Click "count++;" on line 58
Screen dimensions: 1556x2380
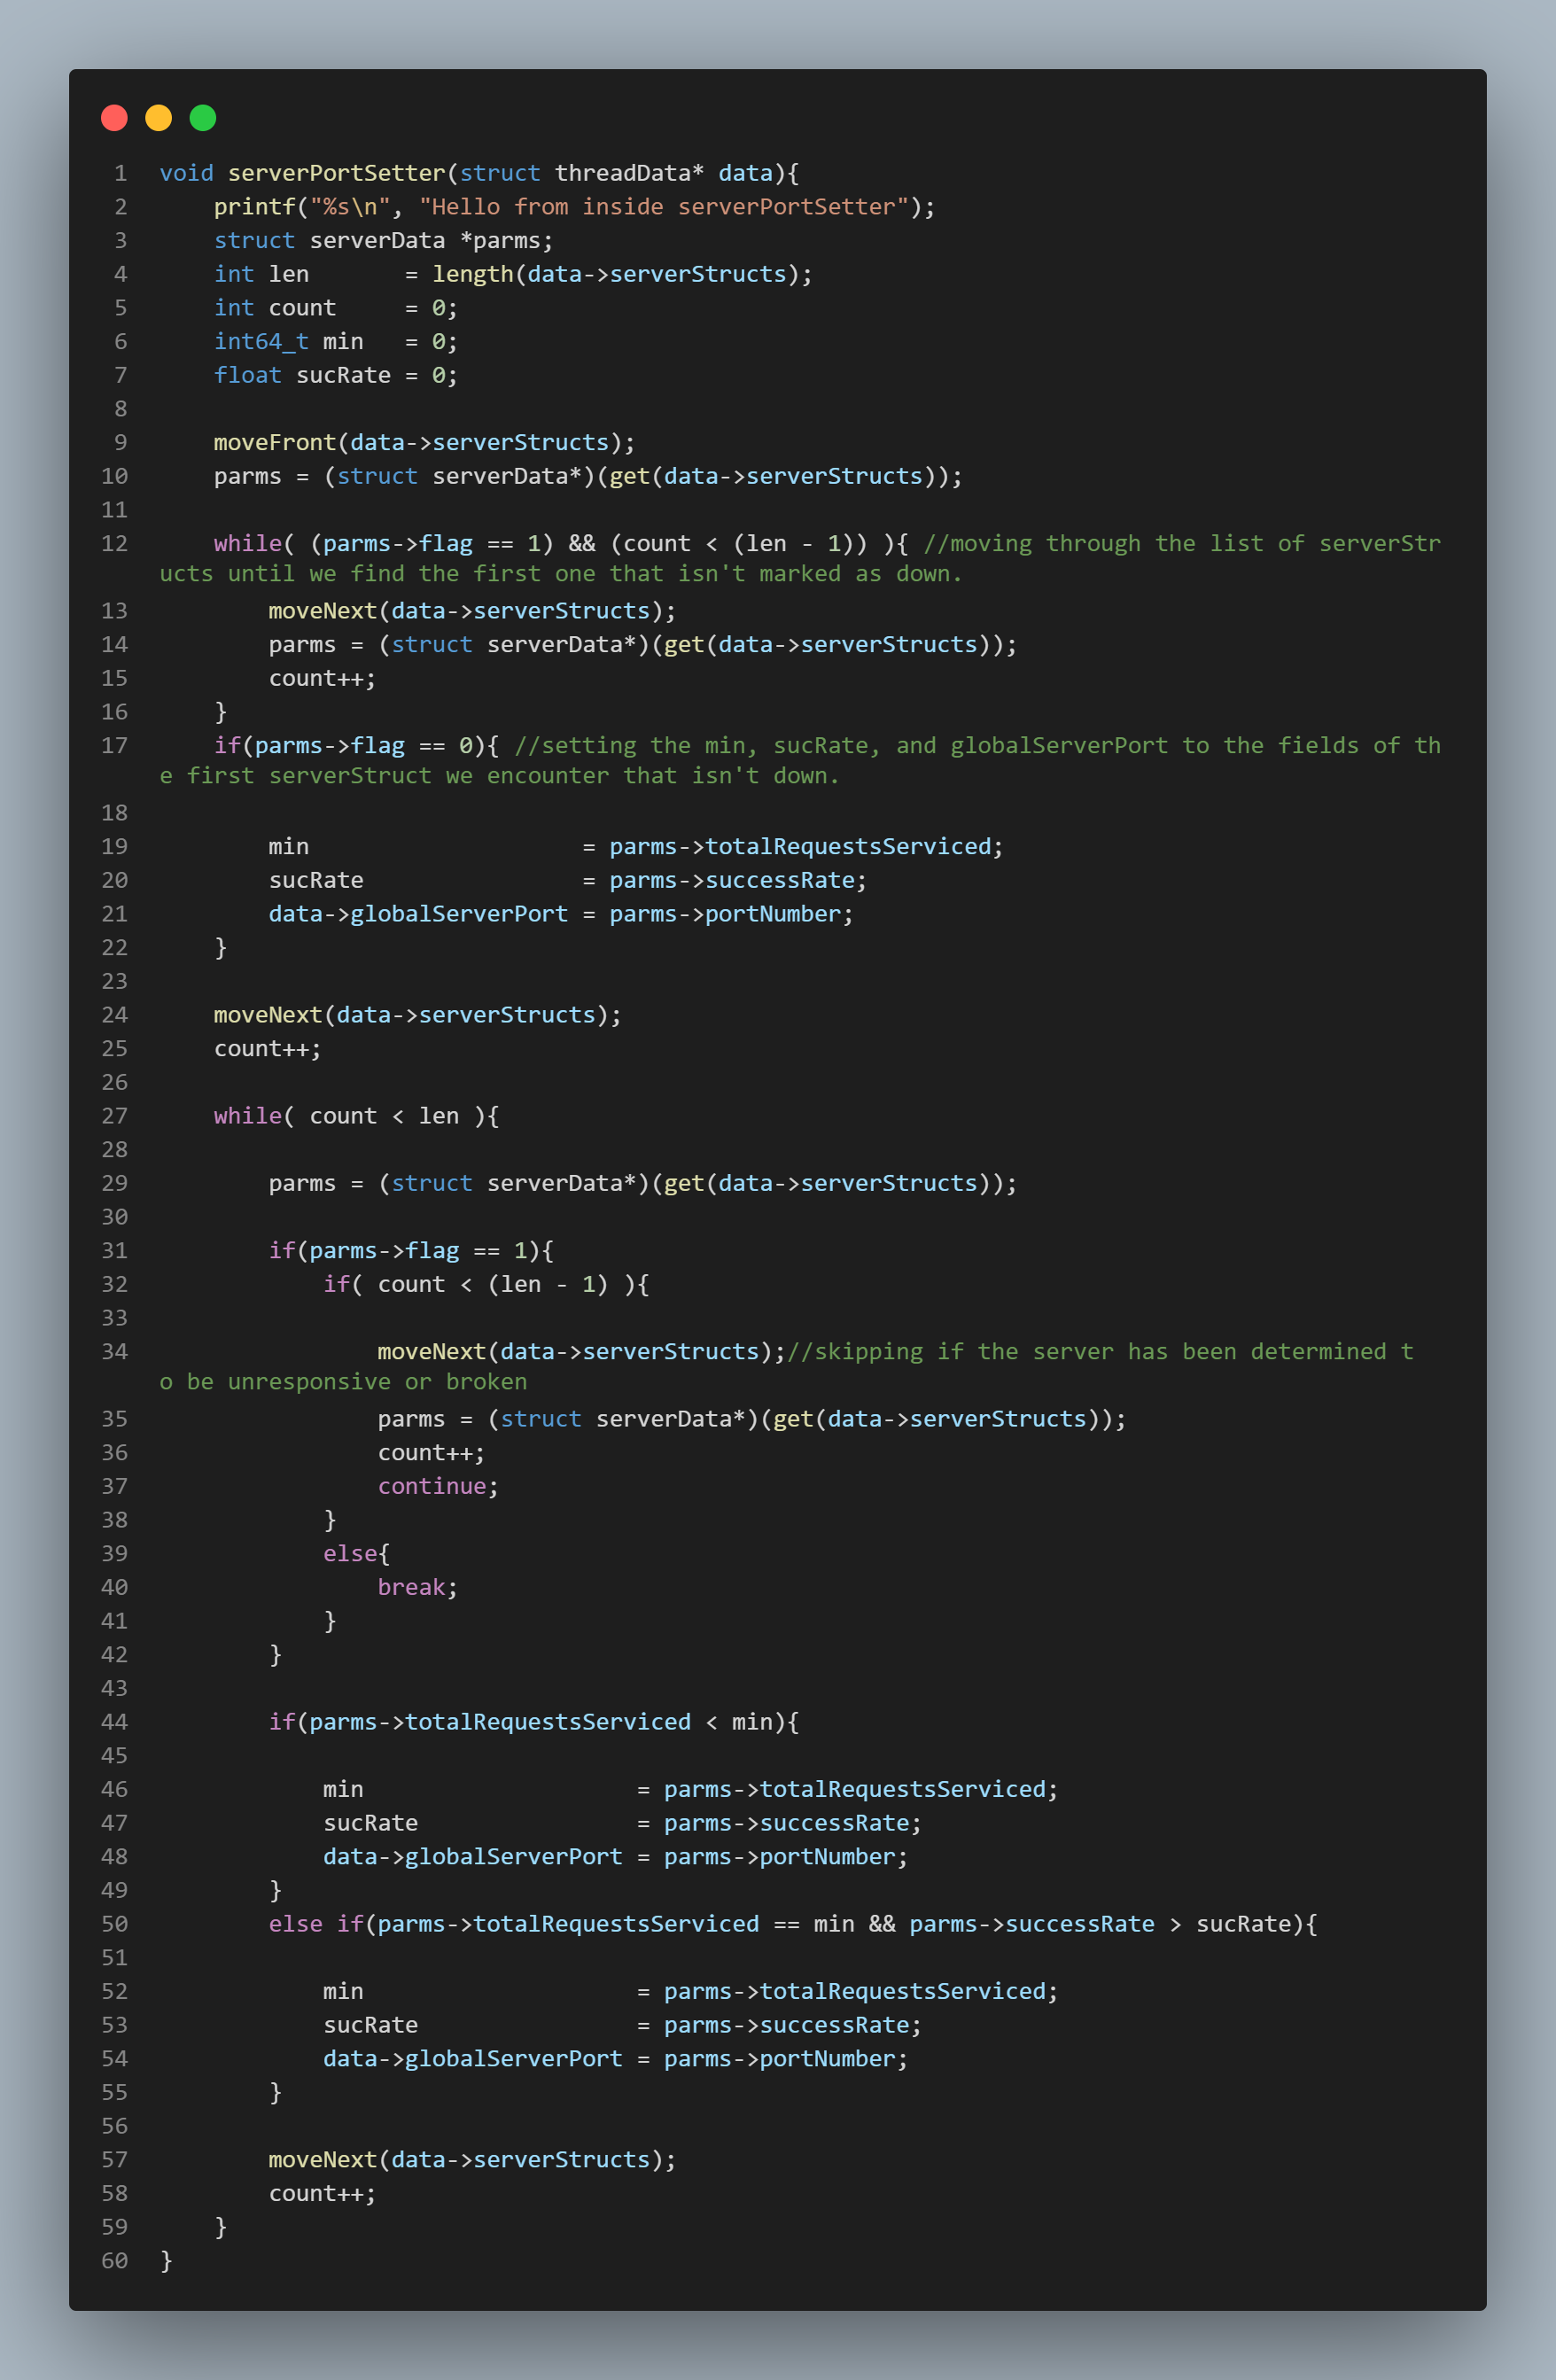(322, 2194)
